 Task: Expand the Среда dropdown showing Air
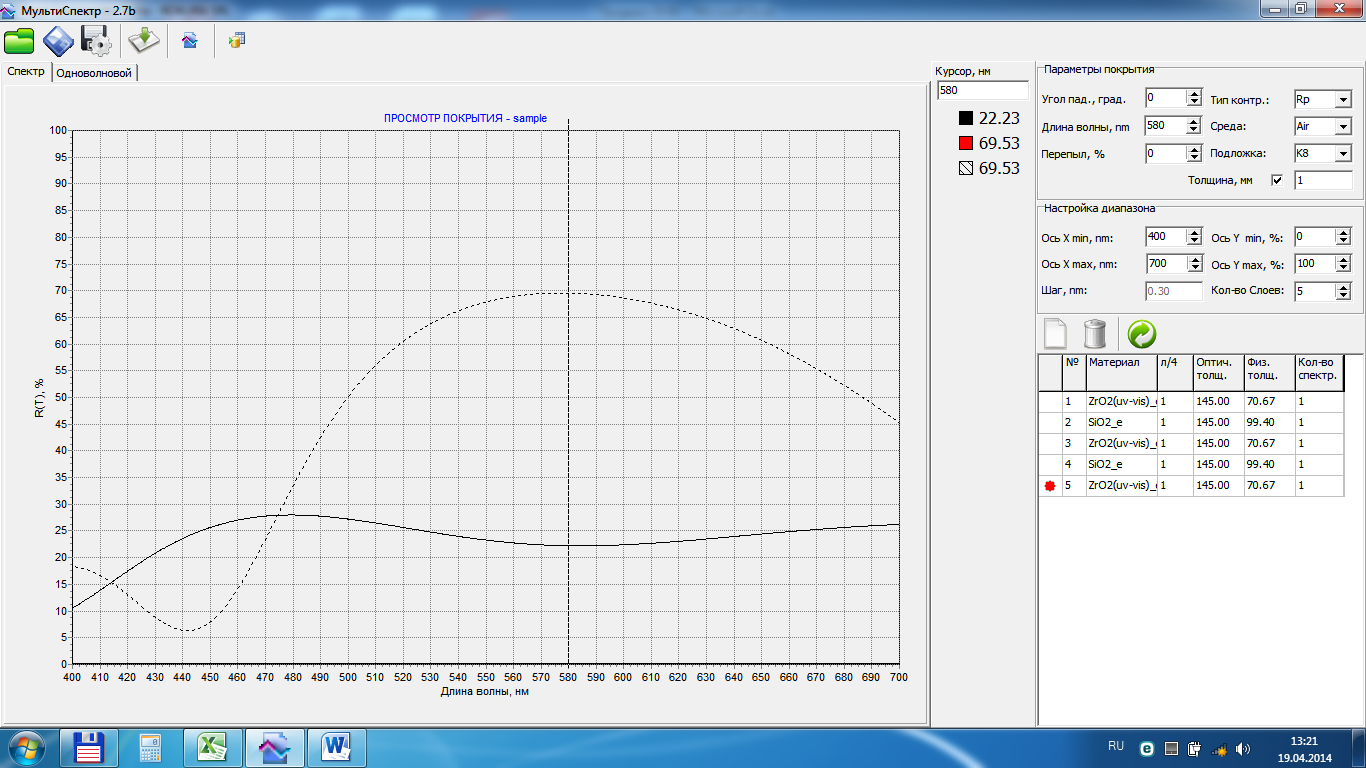click(1342, 127)
